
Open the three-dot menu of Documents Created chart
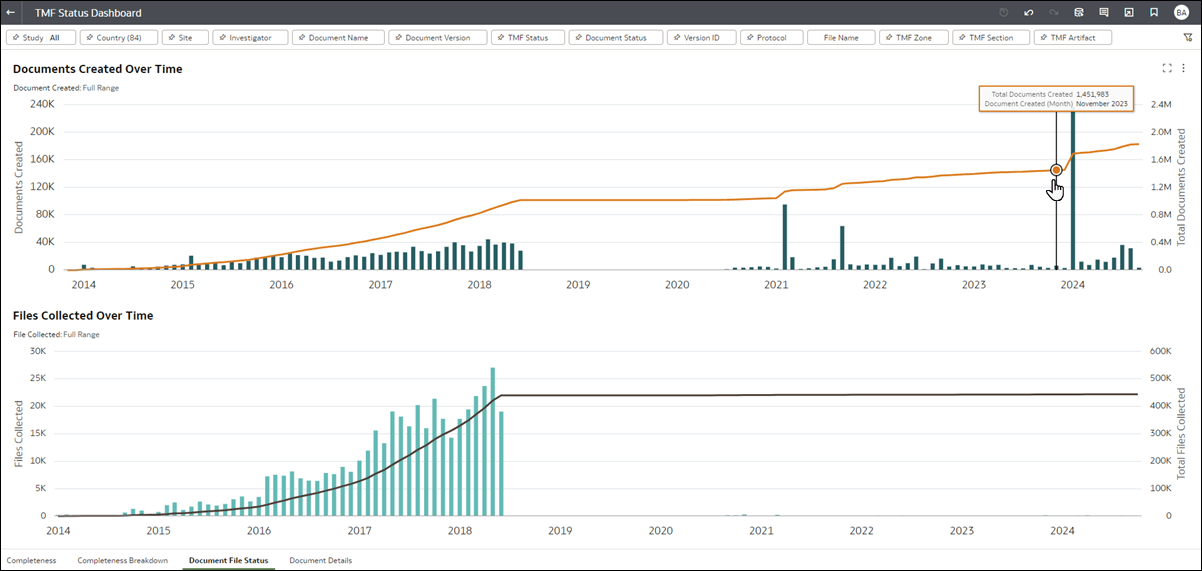coord(1183,68)
